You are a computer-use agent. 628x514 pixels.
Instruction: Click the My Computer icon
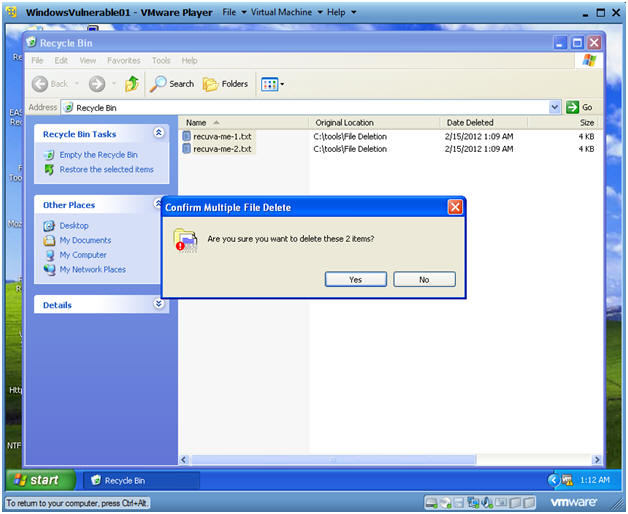[50, 255]
